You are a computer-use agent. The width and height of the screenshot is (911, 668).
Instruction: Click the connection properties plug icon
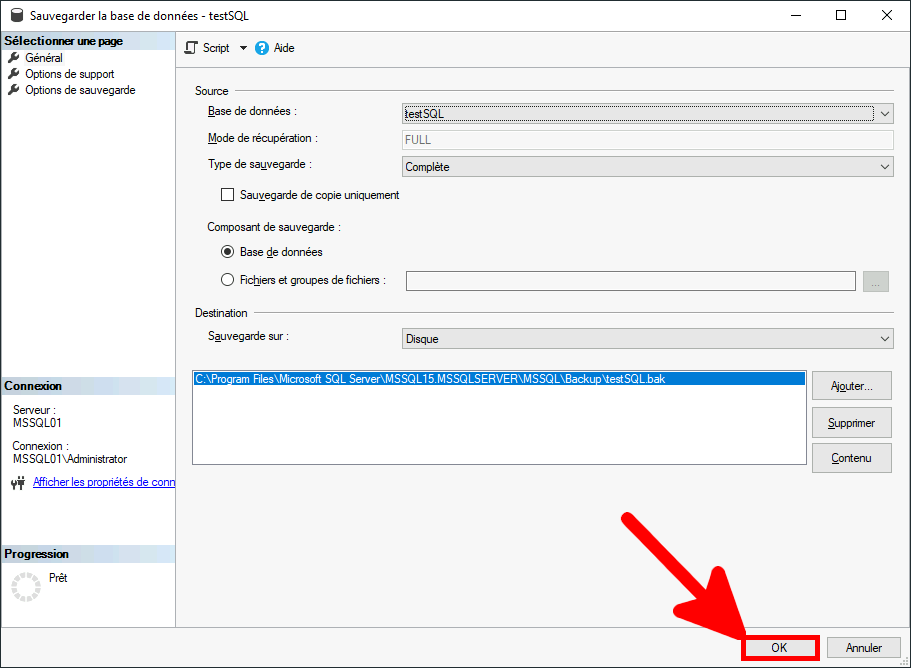click(x=17, y=482)
